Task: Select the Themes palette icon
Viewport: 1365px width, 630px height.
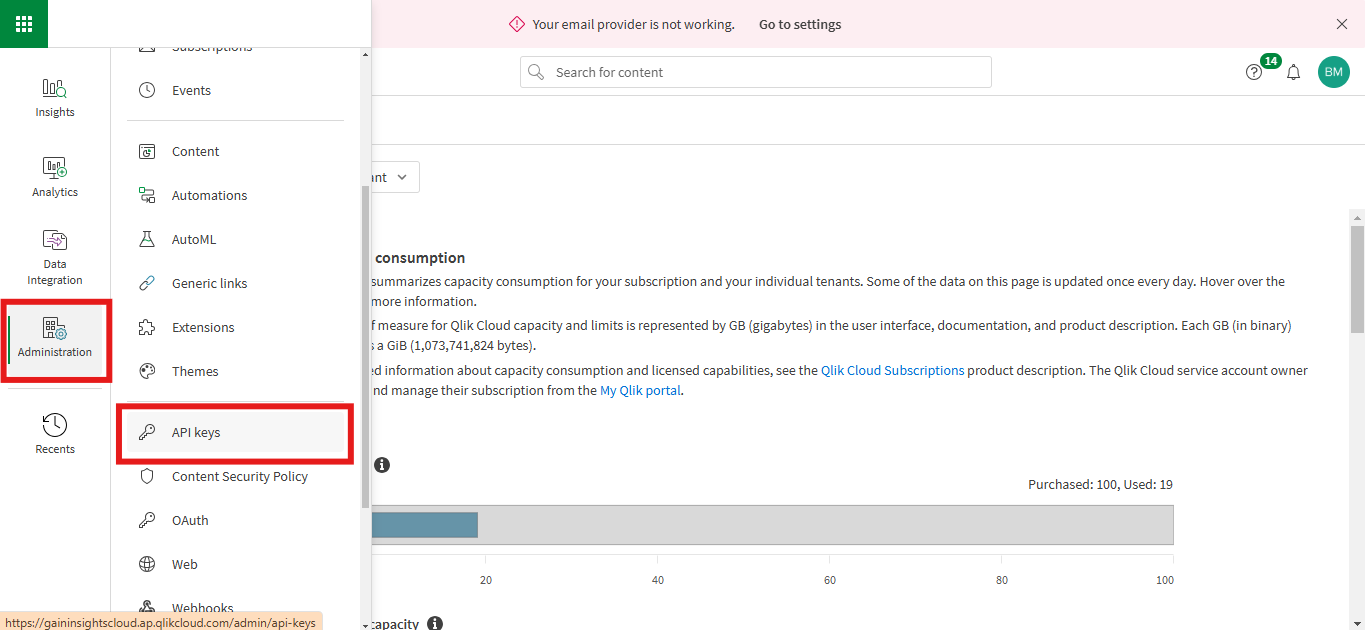Action: click(x=148, y=371)
